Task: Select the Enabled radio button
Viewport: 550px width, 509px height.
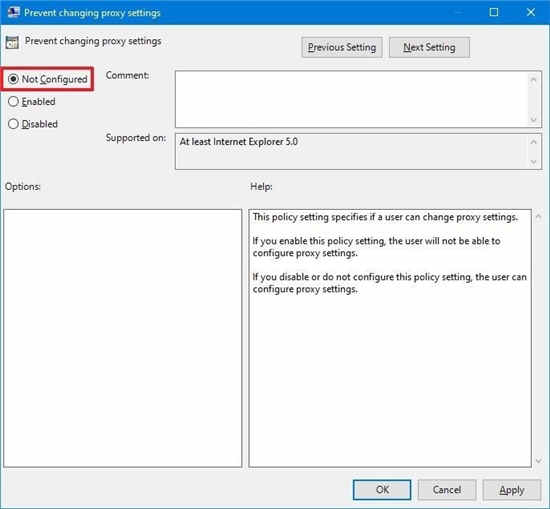Action: [13, 101]
